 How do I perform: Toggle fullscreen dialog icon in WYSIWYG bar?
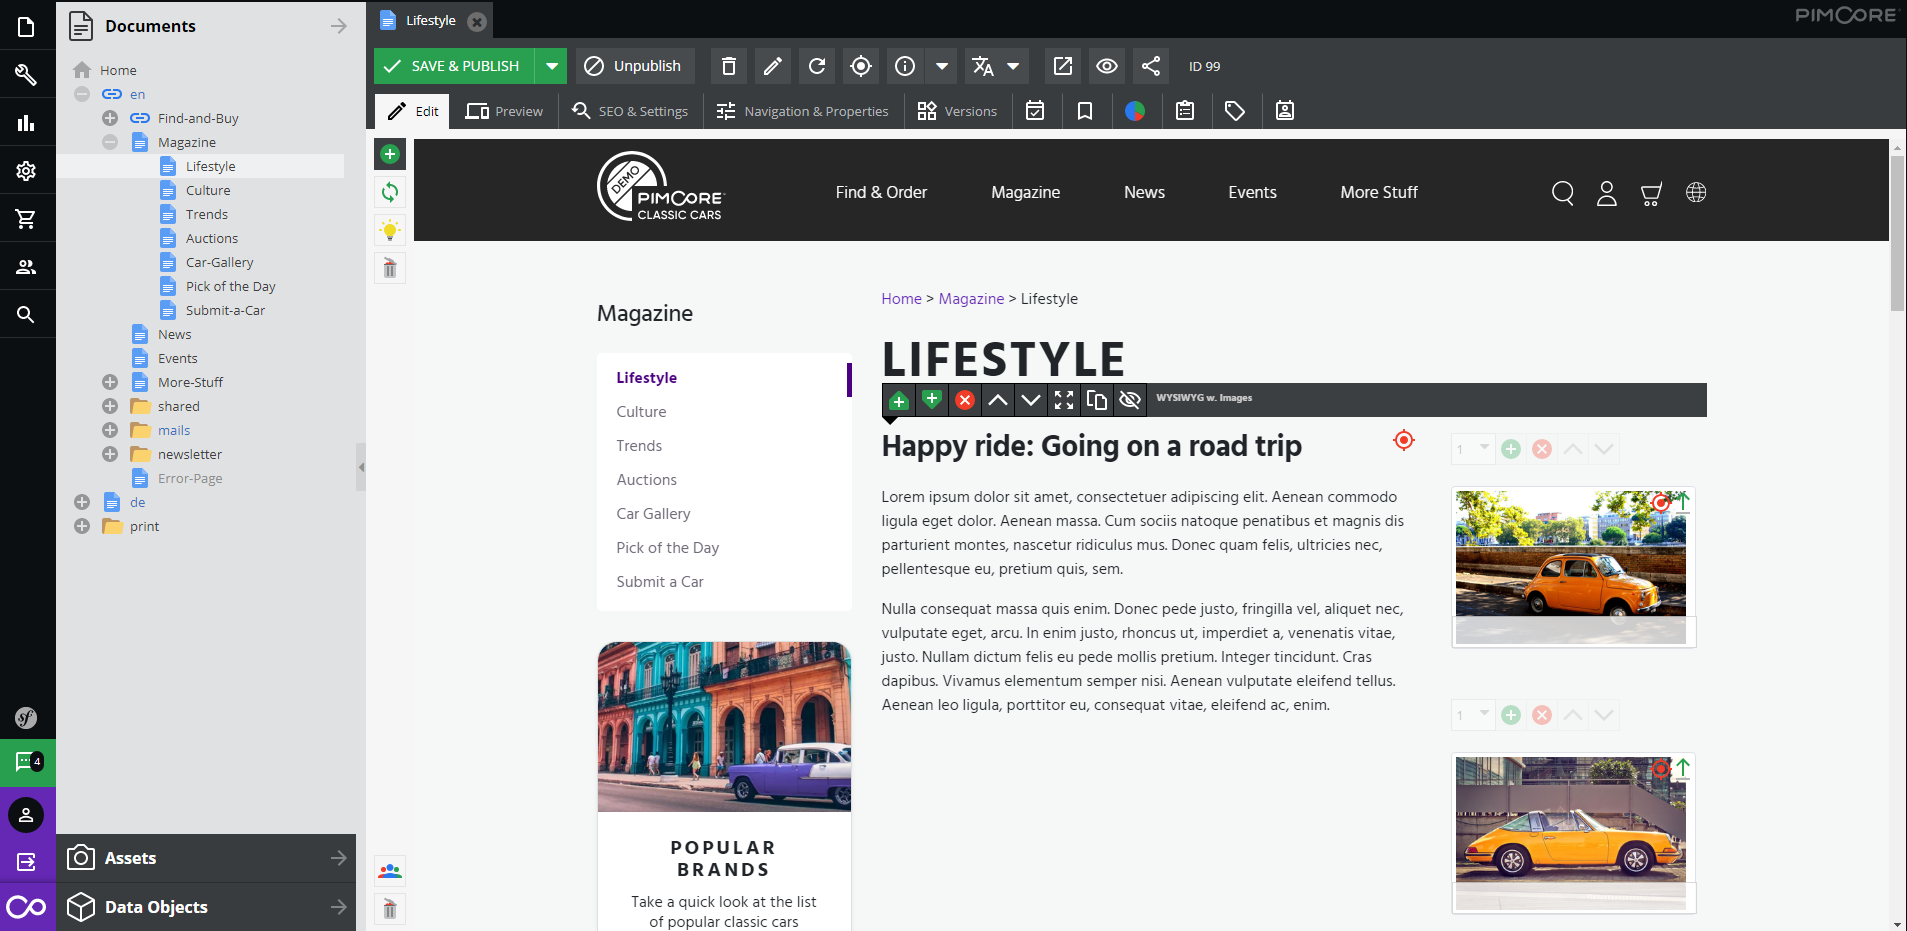[1064, 400]
